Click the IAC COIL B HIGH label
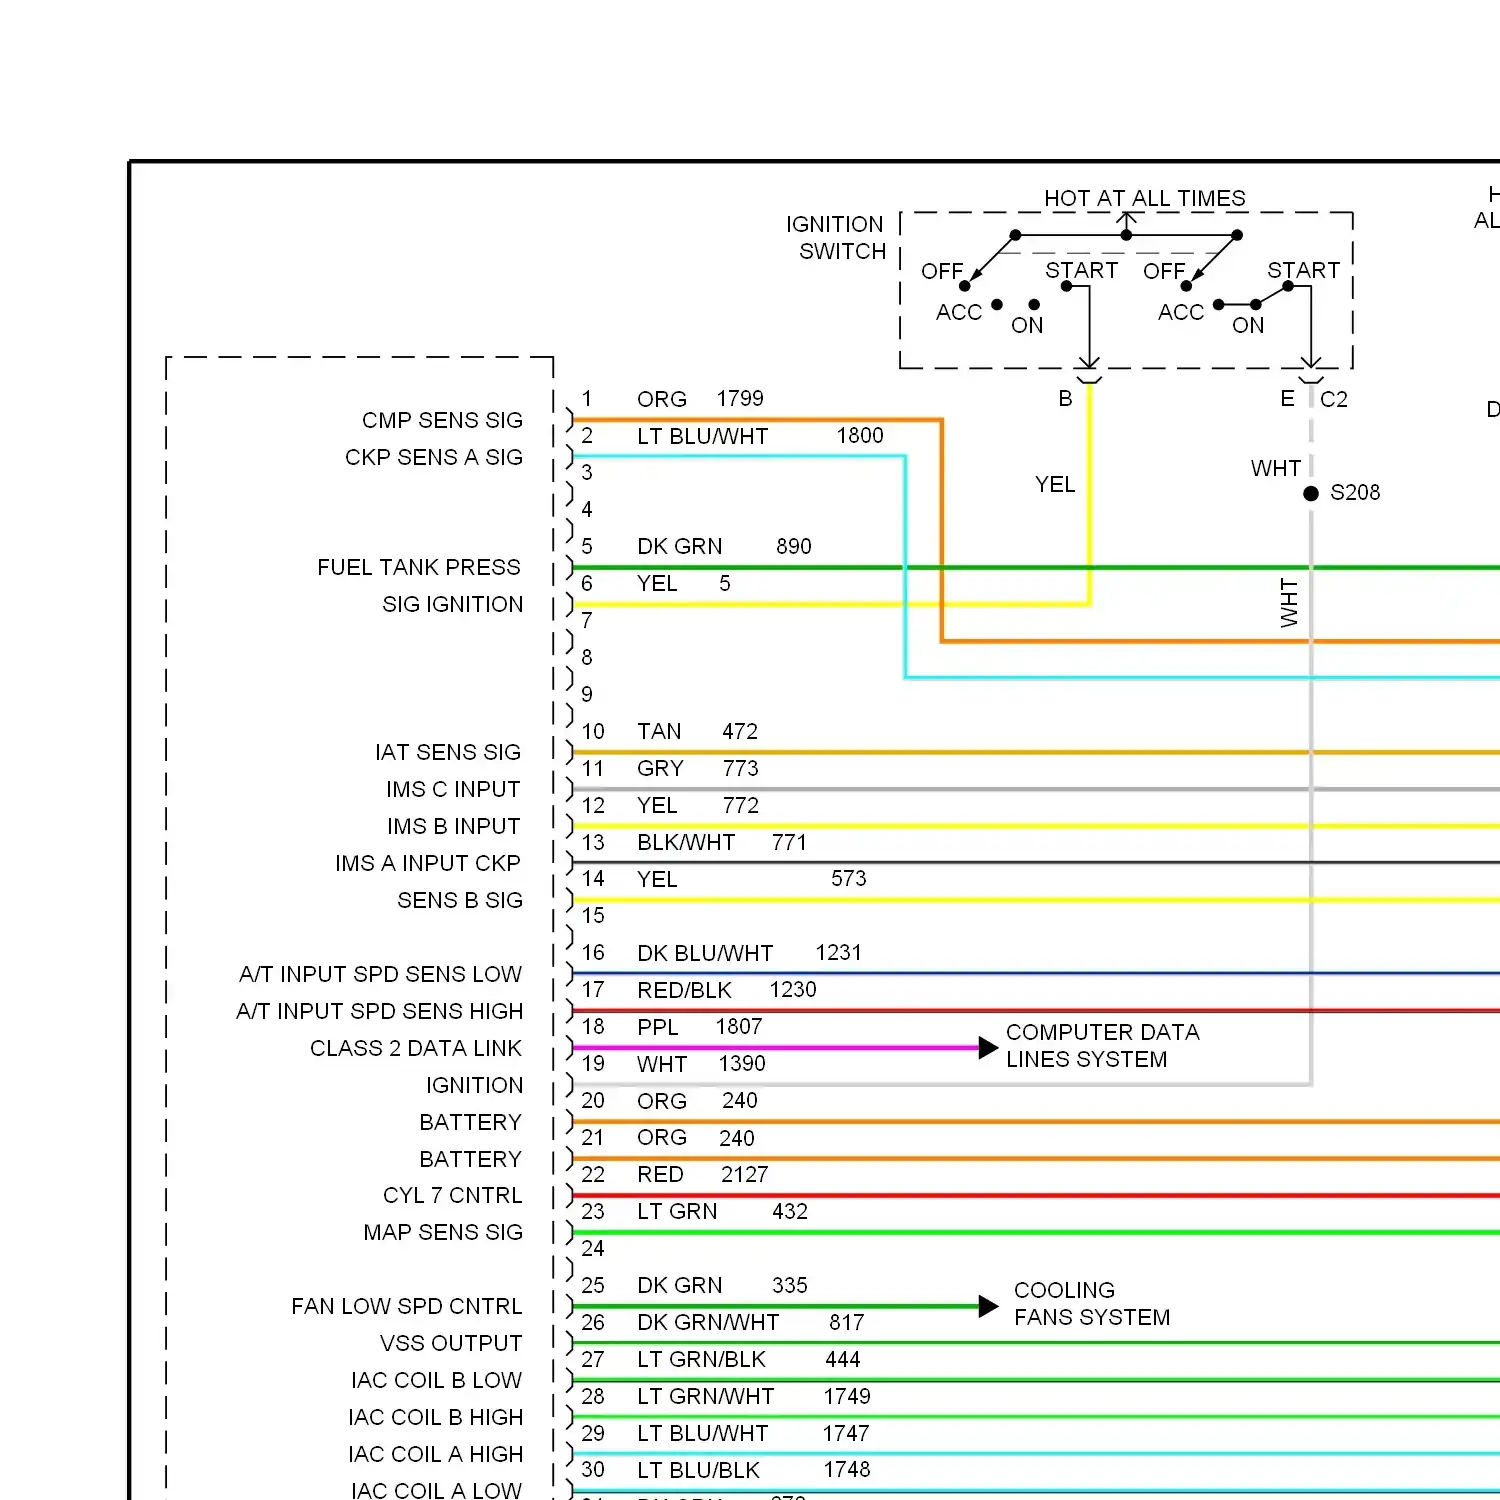Screen dimensions: 1500x1500 click(436, 1417)
